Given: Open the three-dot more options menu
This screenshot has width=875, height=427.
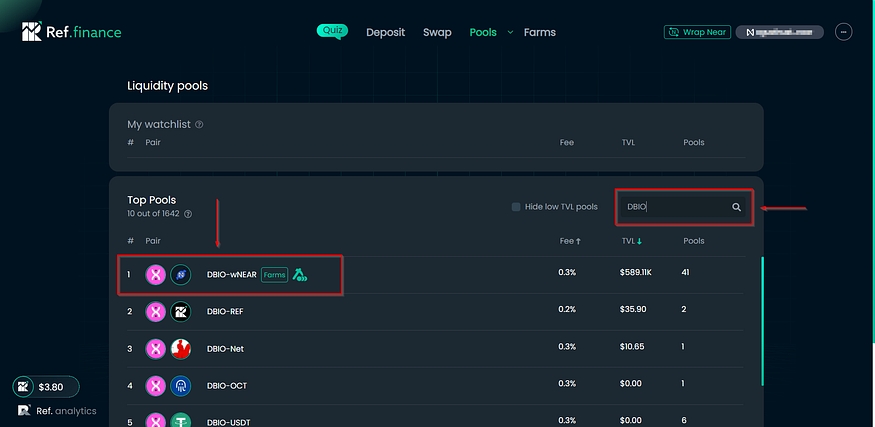Looking at the screenshot, I should (x=843, y=32).
